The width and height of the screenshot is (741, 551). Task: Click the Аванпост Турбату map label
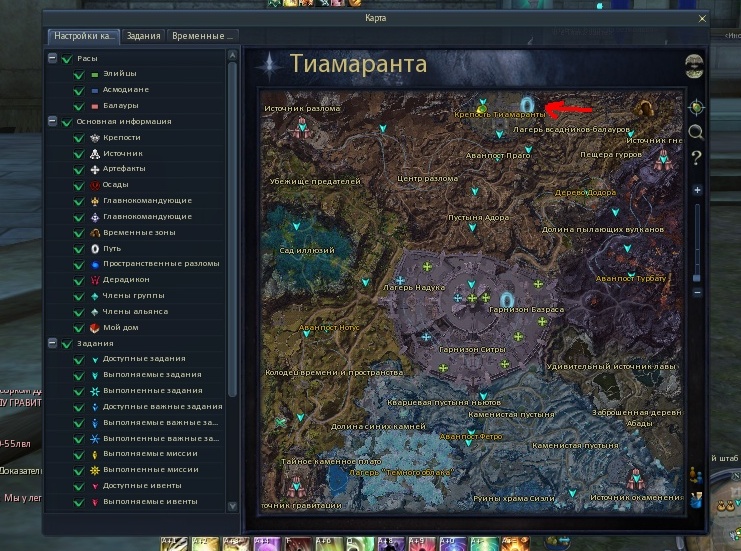630,279
